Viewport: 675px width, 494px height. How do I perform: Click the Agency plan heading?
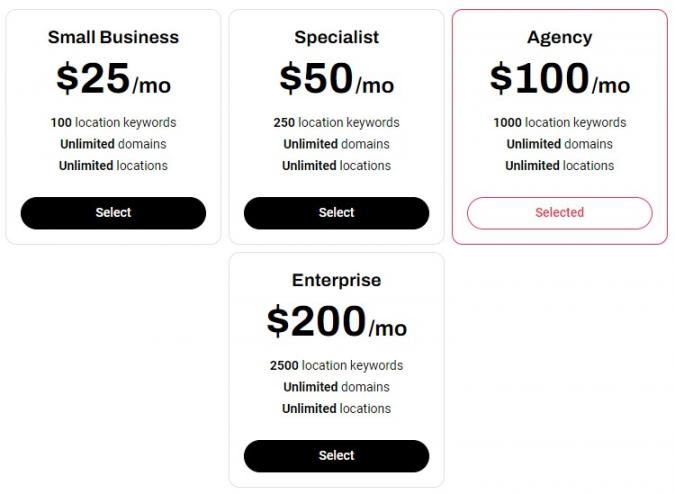click(x=559, y=38)
